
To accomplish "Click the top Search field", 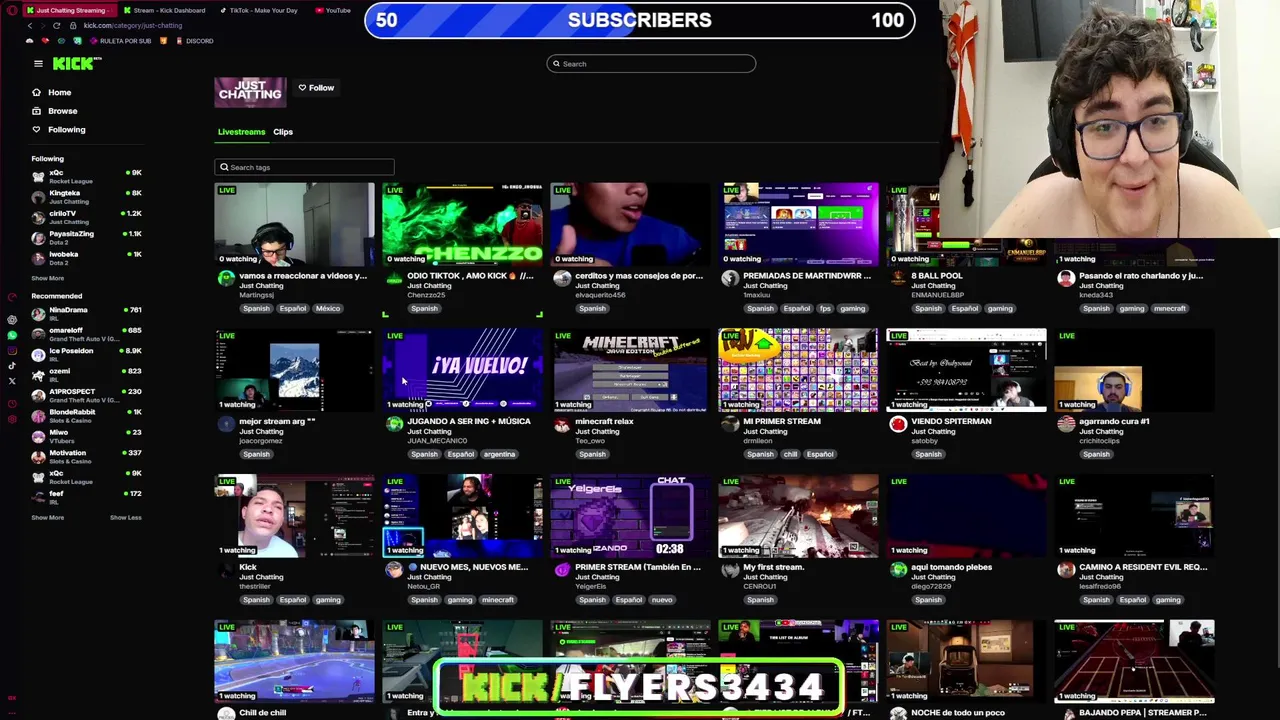I will pyautogui.click(x=651, y=64).
